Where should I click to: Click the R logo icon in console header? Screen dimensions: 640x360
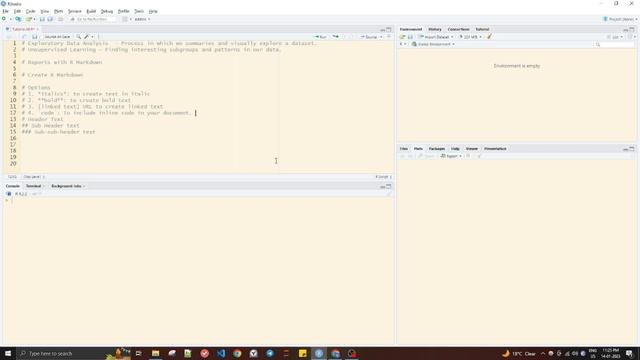click(x=9, y=194)
